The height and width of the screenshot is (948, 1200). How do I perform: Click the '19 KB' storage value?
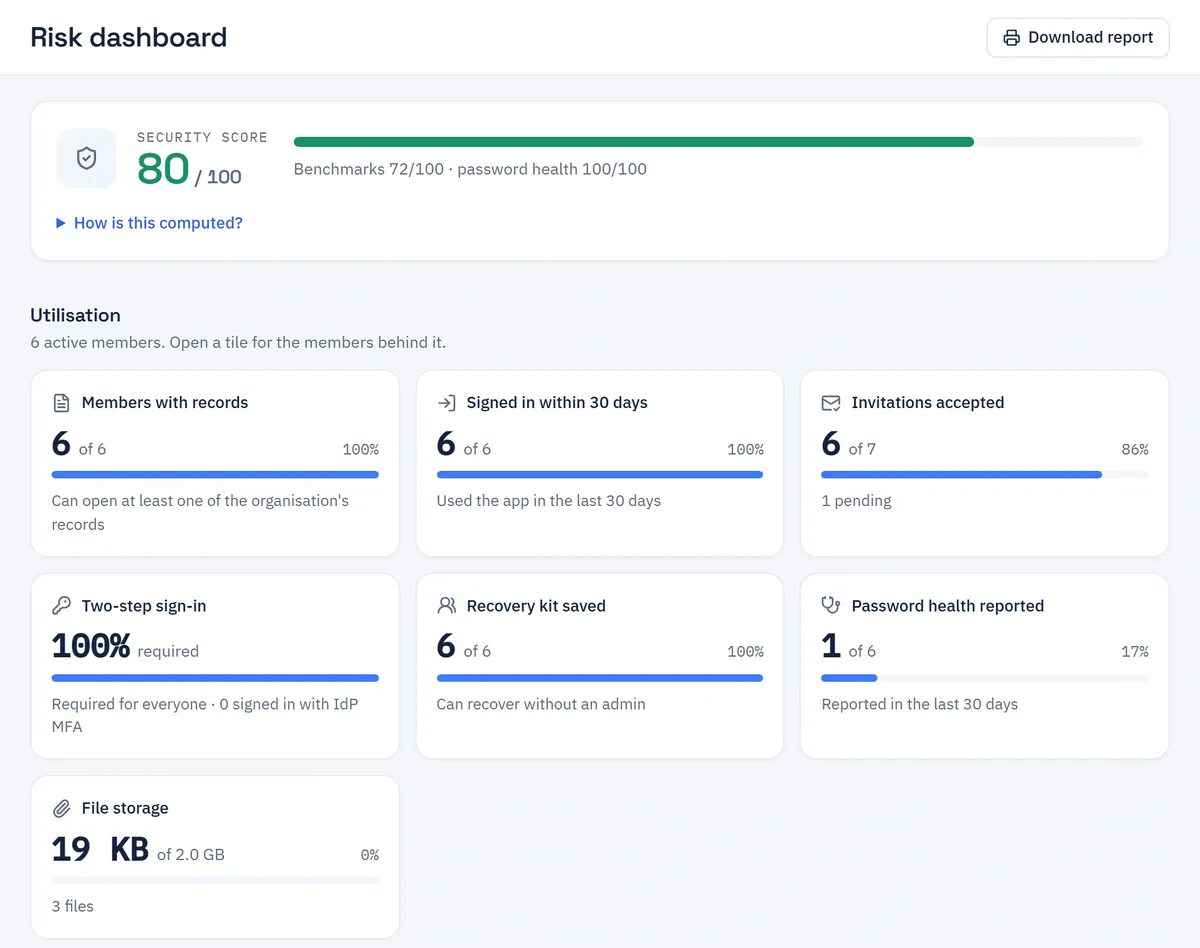[100, 850]
